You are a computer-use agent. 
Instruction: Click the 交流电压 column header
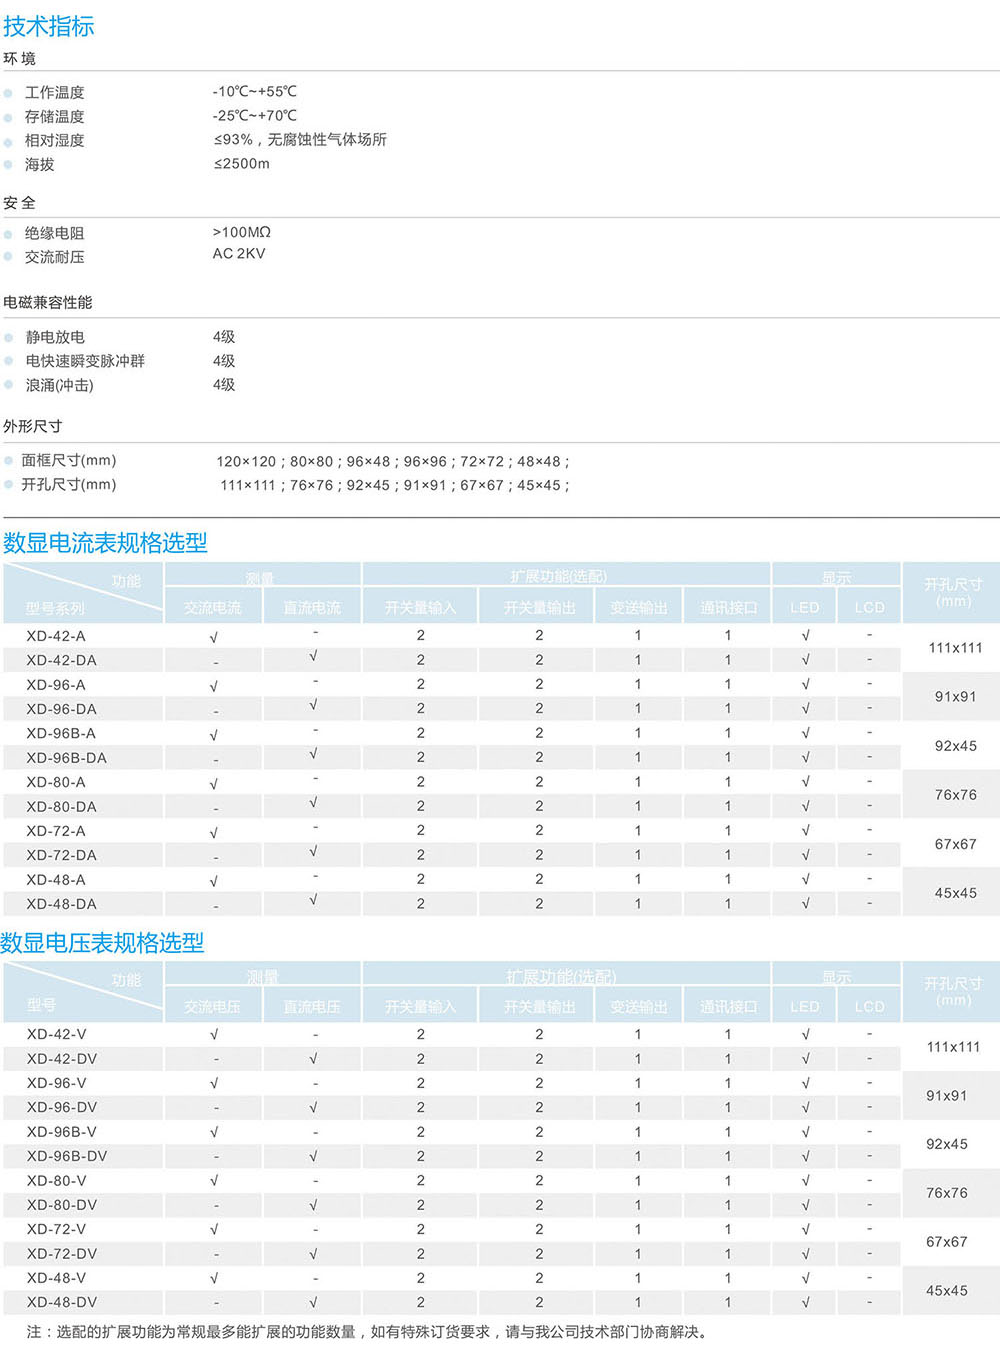point(212,1007)
